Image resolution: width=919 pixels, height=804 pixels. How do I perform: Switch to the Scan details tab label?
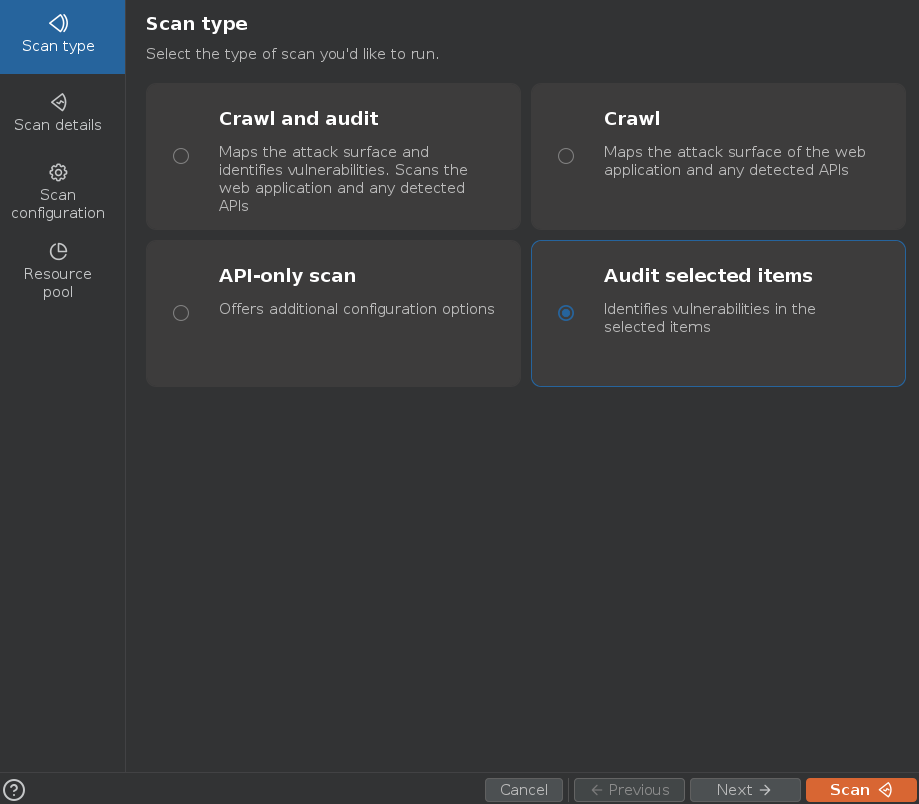click(x=58, y=125)
